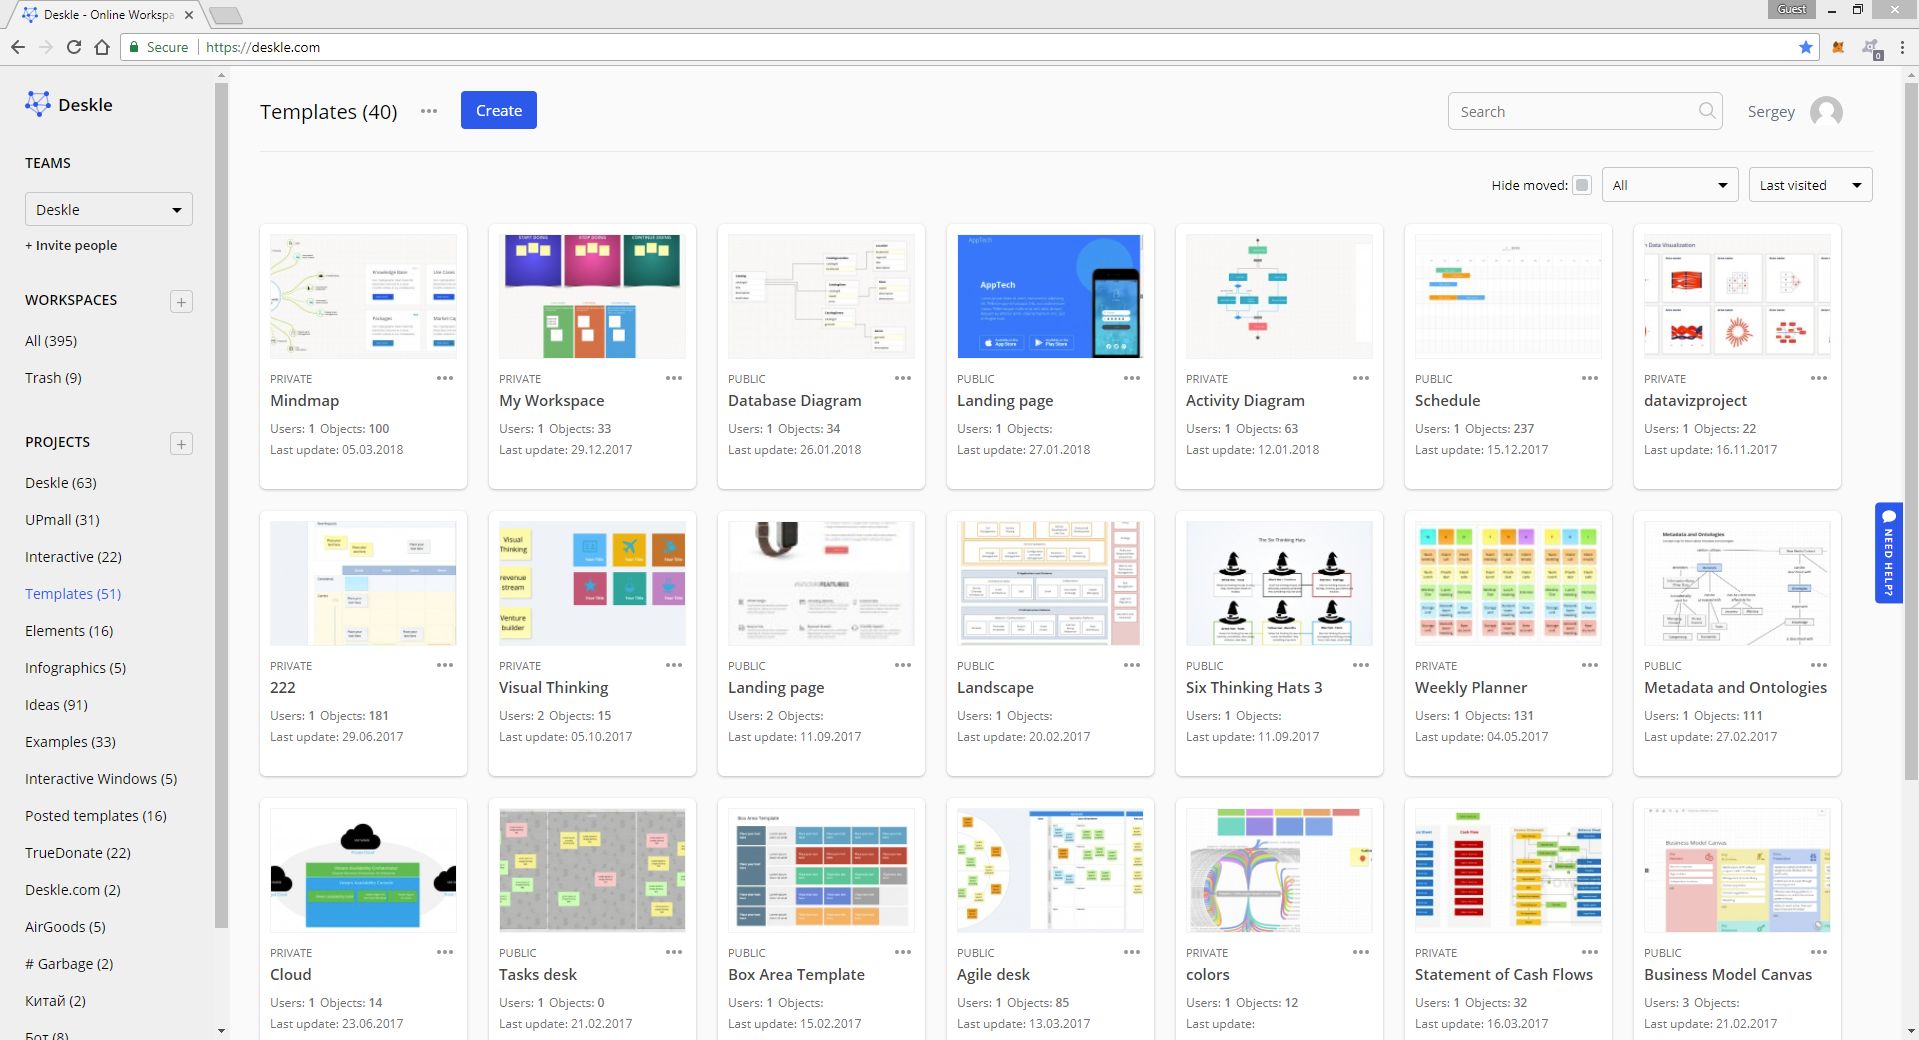1919x1040 pixels.
Task: Bookmark the page with the star icon
Action: click(1805, 47)
